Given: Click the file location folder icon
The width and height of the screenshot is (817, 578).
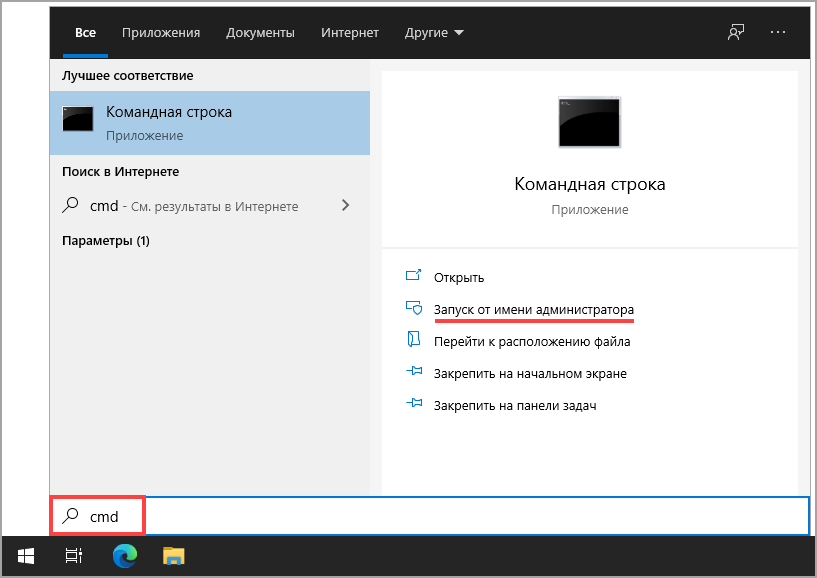Looking at the screenshot, I should 414,339.
